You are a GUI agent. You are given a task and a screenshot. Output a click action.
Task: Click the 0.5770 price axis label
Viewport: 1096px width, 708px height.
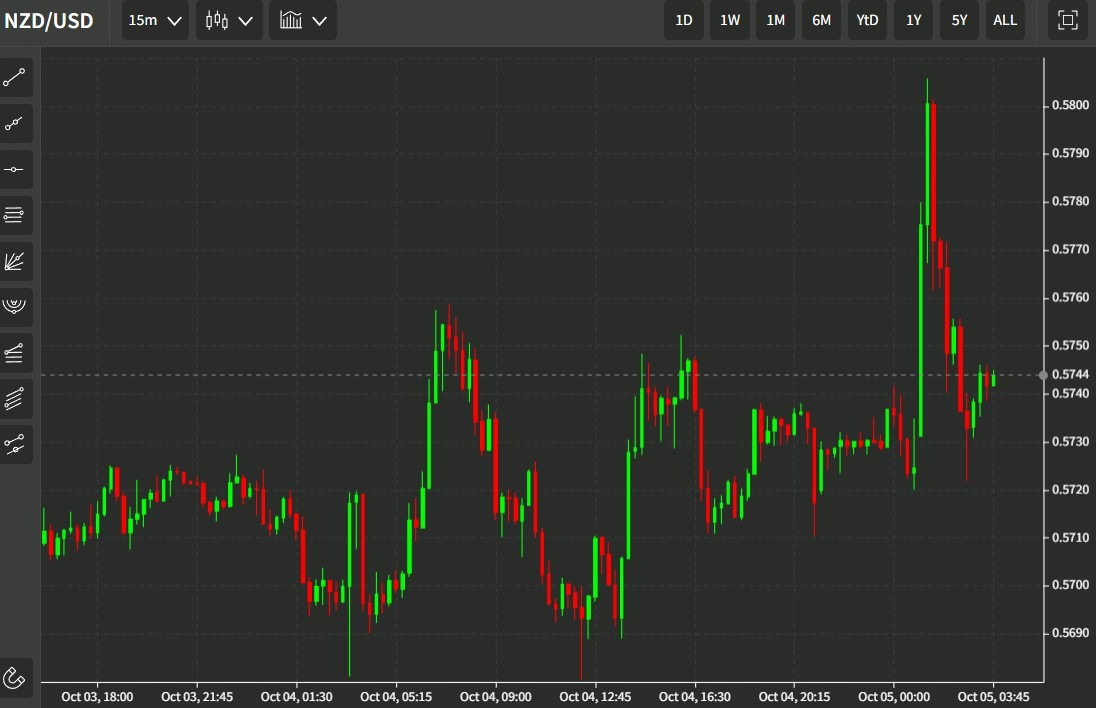click(1070, 249)
